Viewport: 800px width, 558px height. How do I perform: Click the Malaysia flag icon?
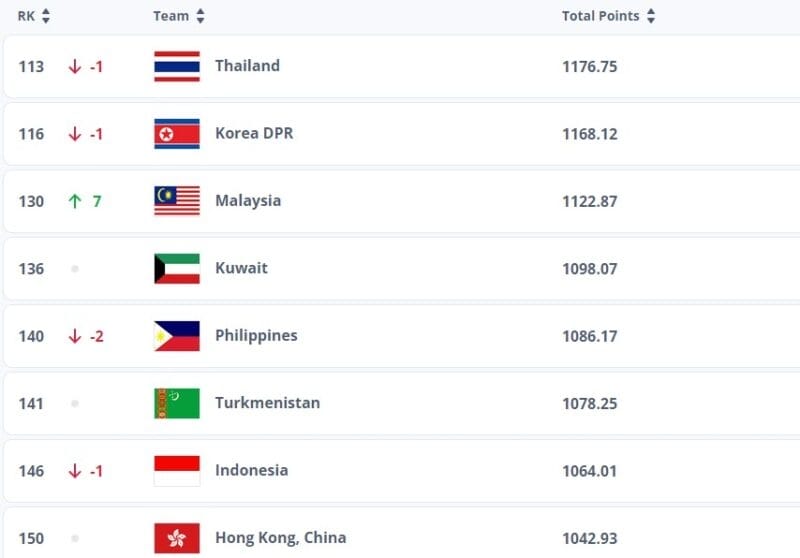coord(177,201)
